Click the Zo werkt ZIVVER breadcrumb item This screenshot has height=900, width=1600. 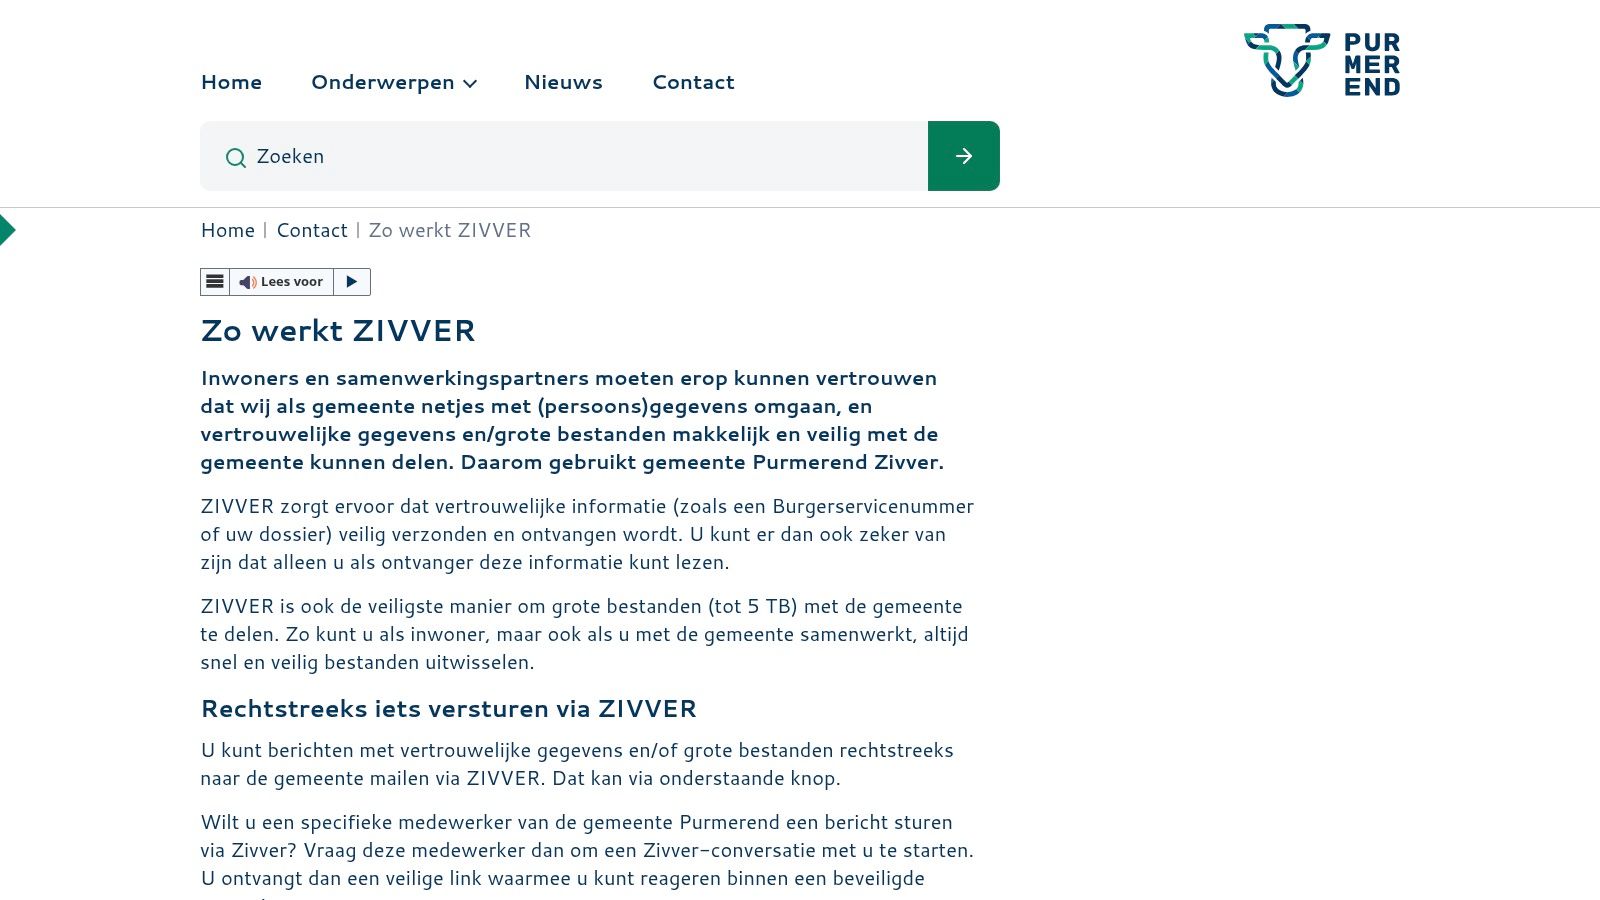pos(449,230)
